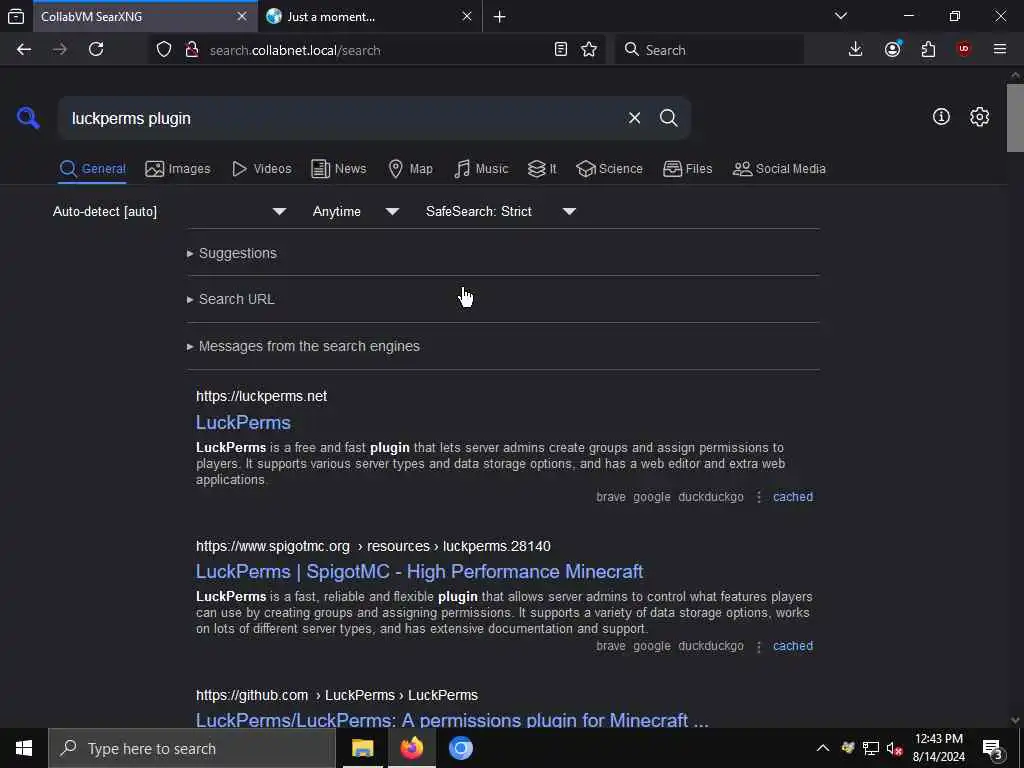1024x768 pixels.
Task: Switch to the Science category
Action: 609,169
